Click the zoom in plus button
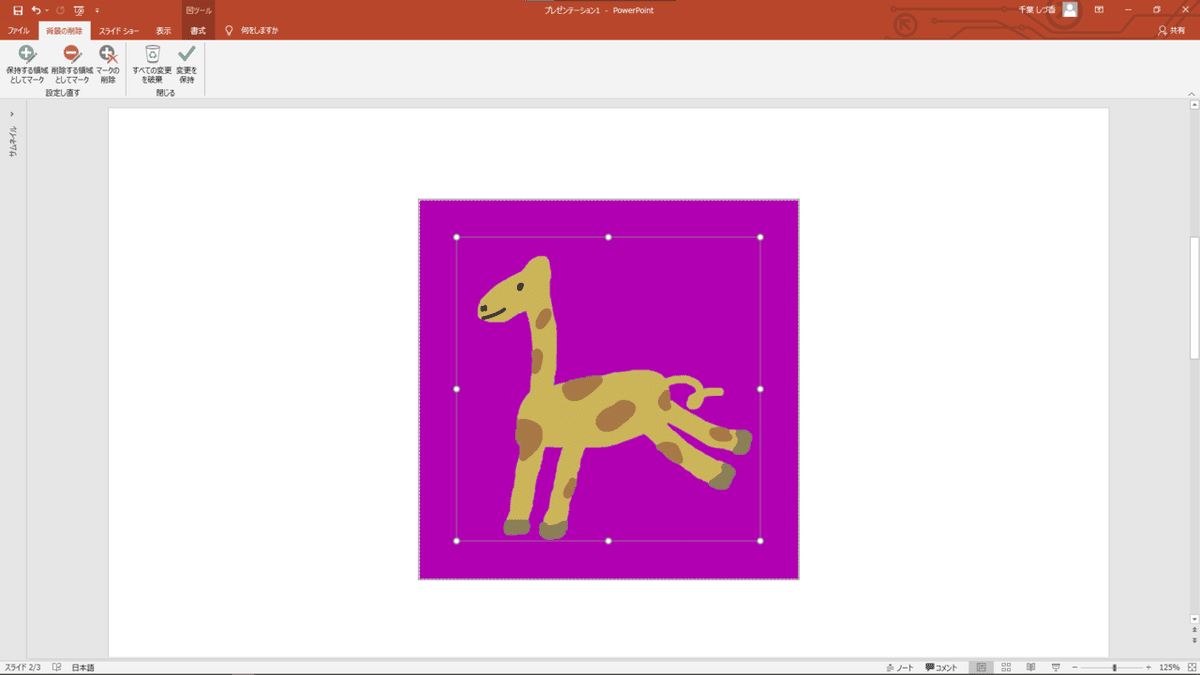Viewport: 1200px width, 675px height. click(1148, 667)
